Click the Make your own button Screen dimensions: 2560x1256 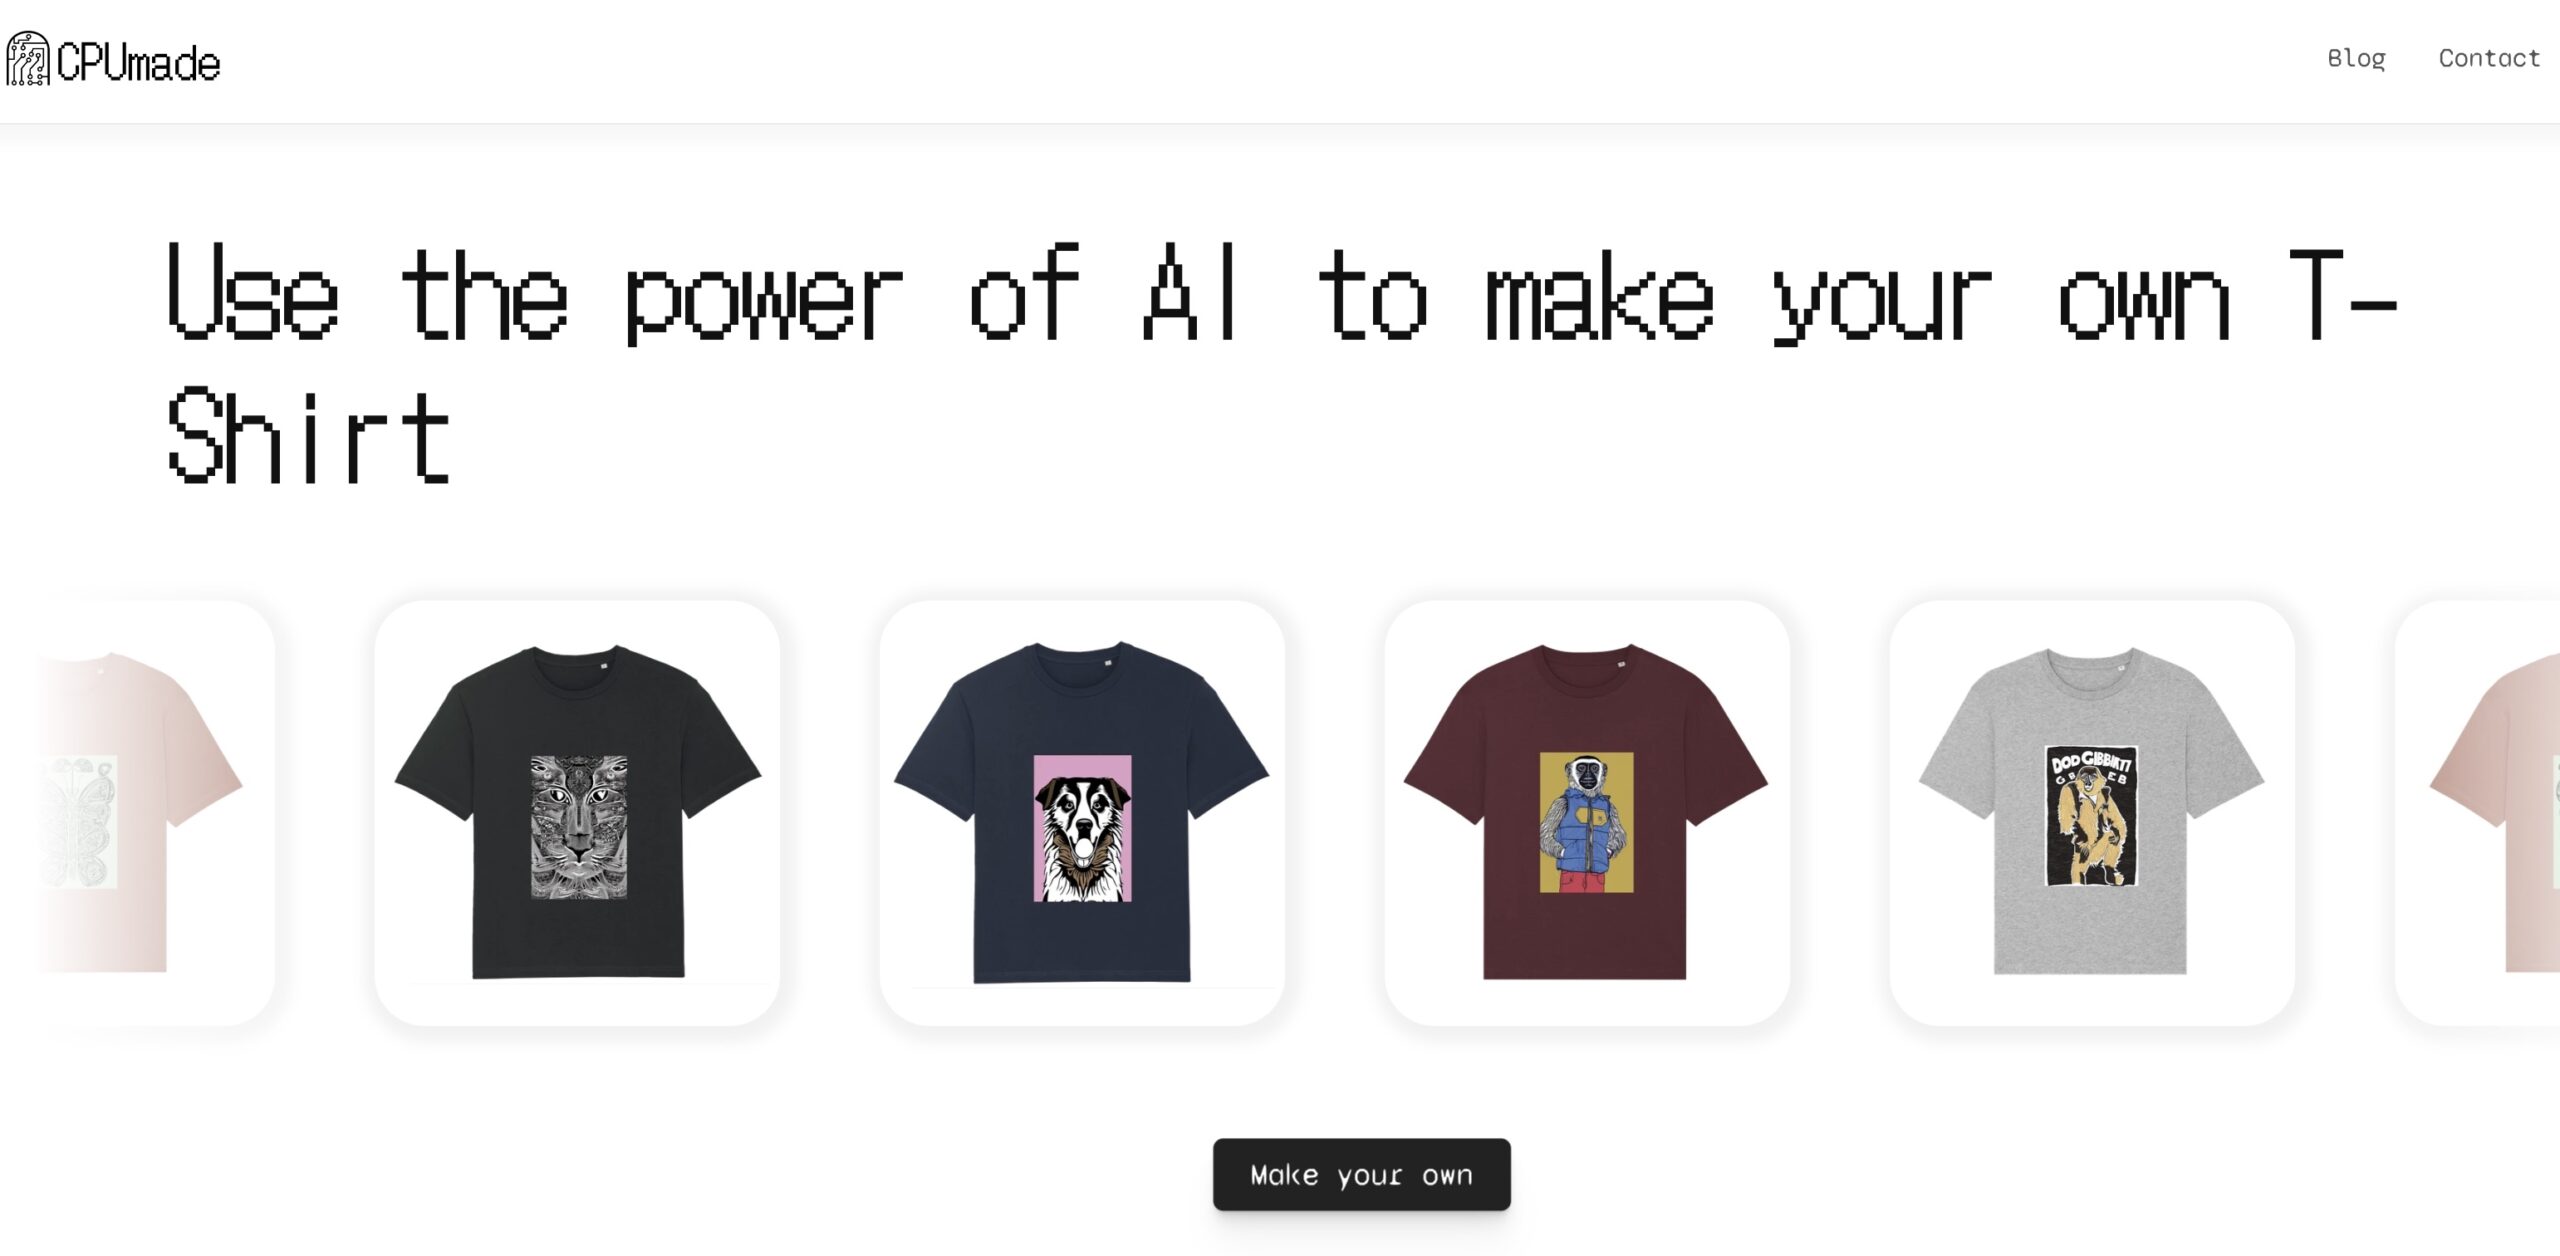pyautogui.click(x=1361, y=1174)
